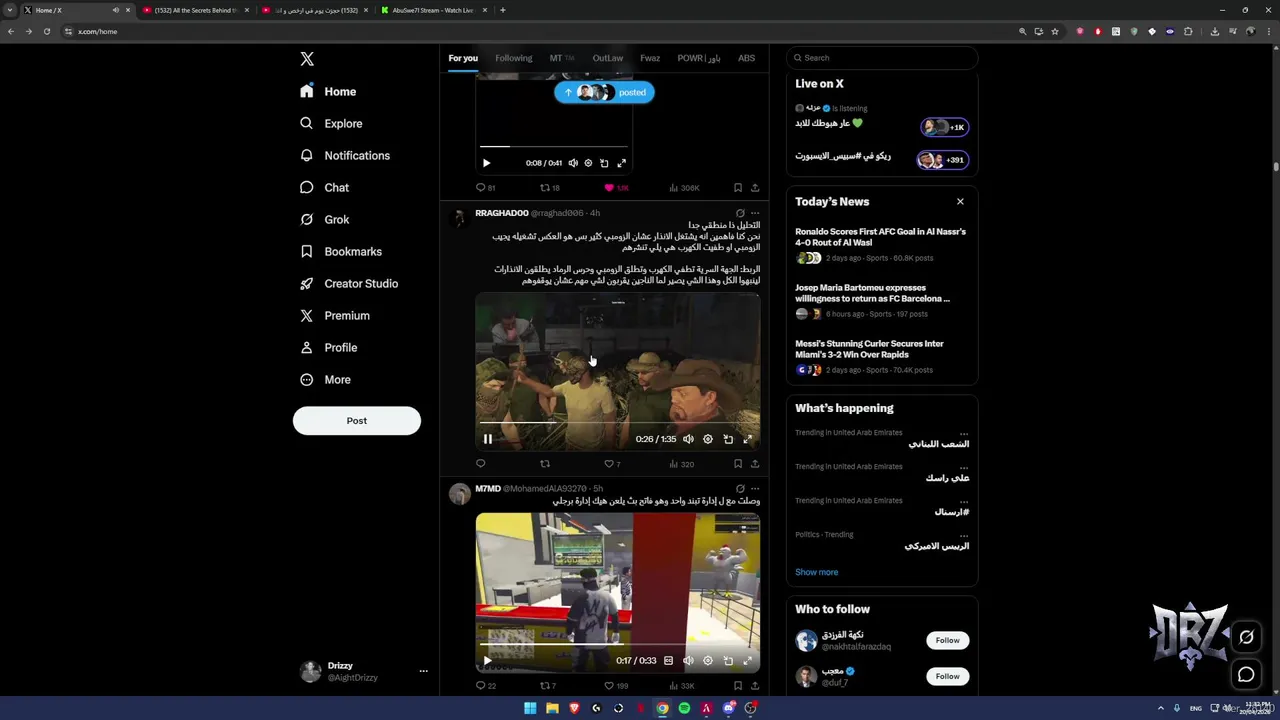Open settings of the 1:35 video
The image size is (1280, 720).
[x=708, y=439]
